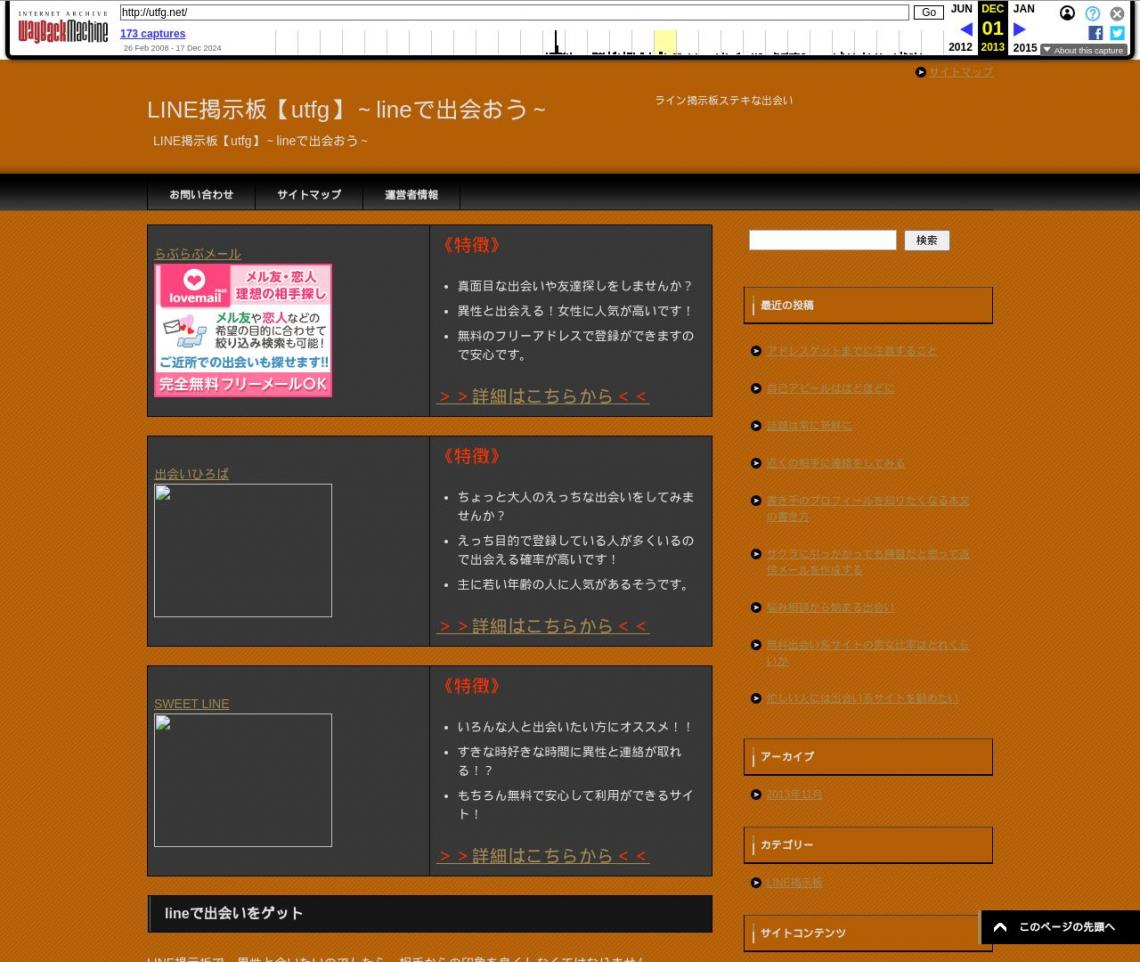This screenshot has height=962, width=1140.
Task: Open the お問い合わせ navigation tab
Action: 201,194
